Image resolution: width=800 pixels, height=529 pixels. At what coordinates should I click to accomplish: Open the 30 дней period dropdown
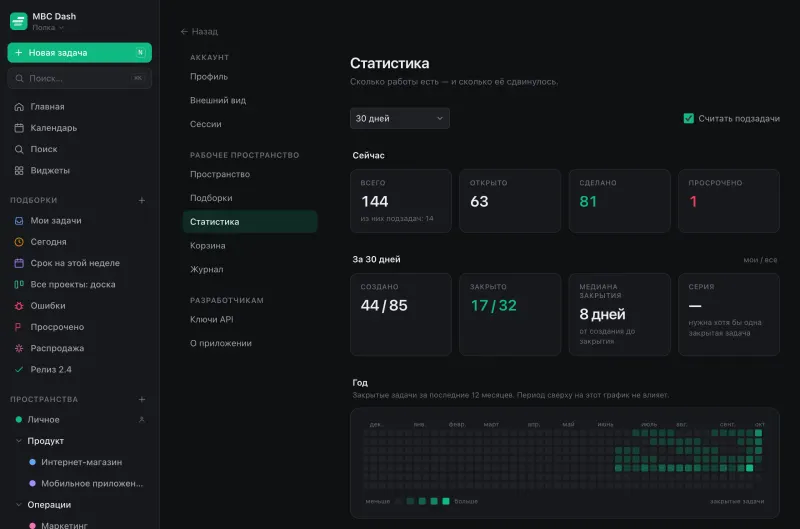tap(399, 118)
